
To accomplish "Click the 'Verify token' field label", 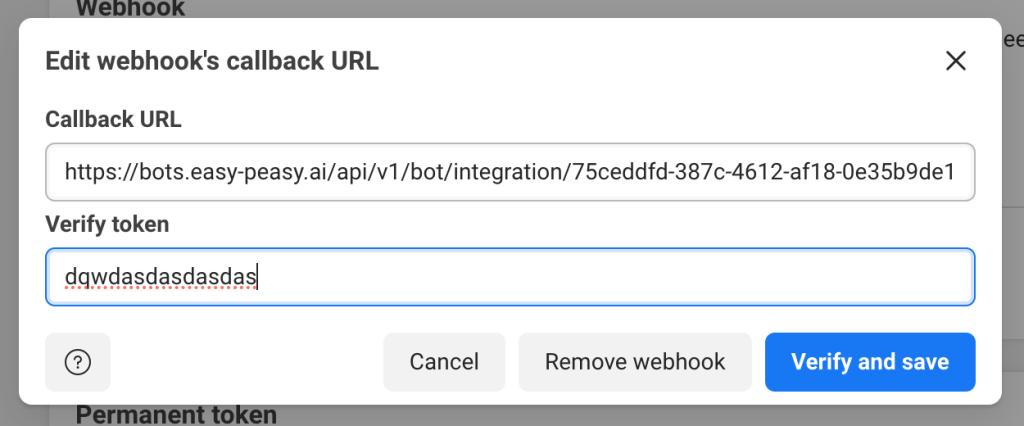I will click(x=107, y=225).
